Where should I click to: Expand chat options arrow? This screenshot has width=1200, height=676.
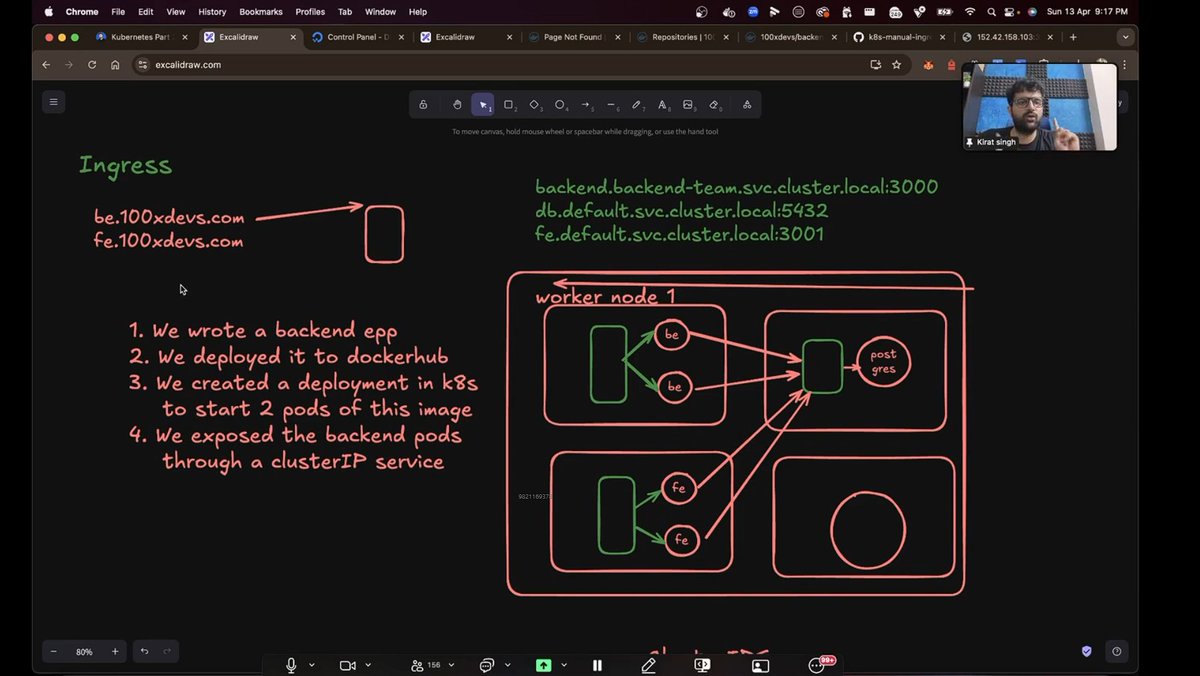507,665
